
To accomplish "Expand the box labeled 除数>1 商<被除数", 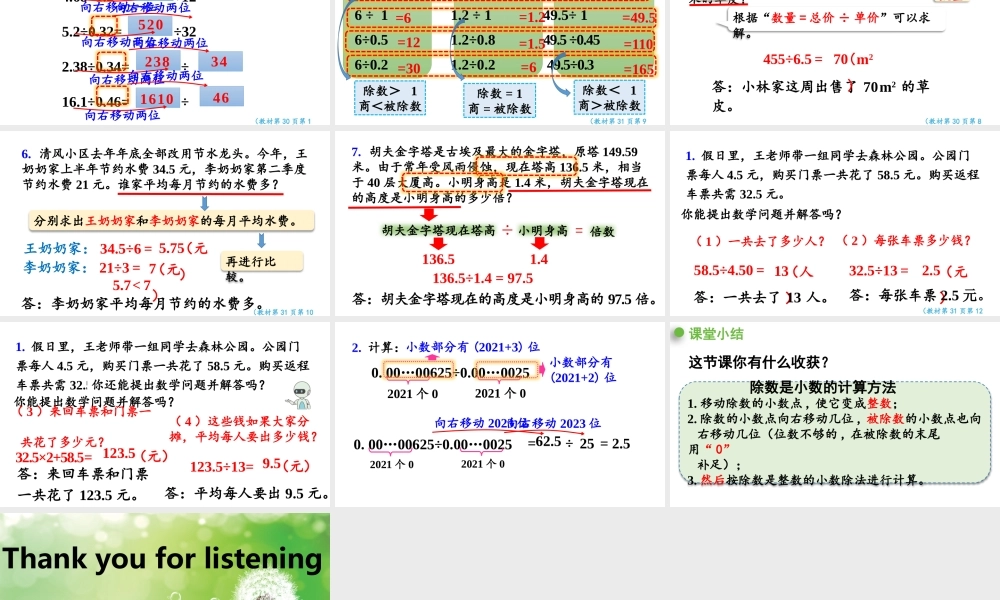I will point(391,98).
